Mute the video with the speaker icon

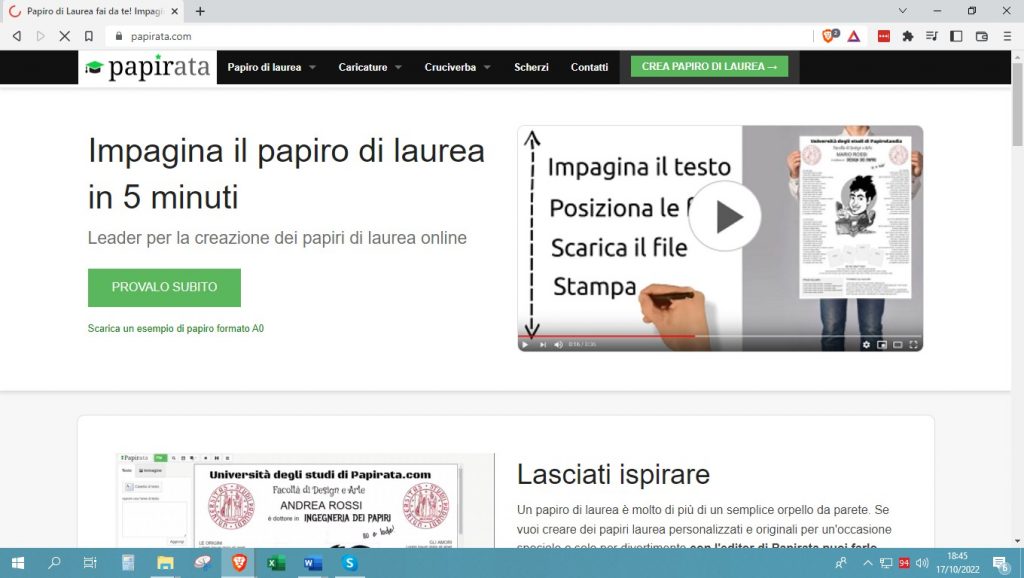point(557,344)
